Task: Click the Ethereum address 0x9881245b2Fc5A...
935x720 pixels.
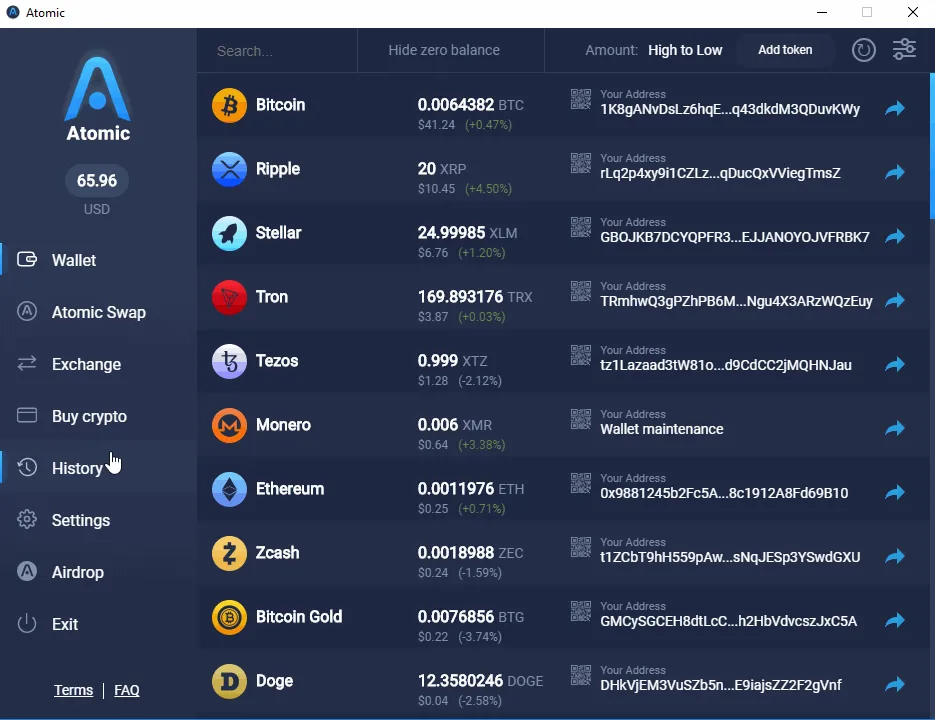Action: 724,493
